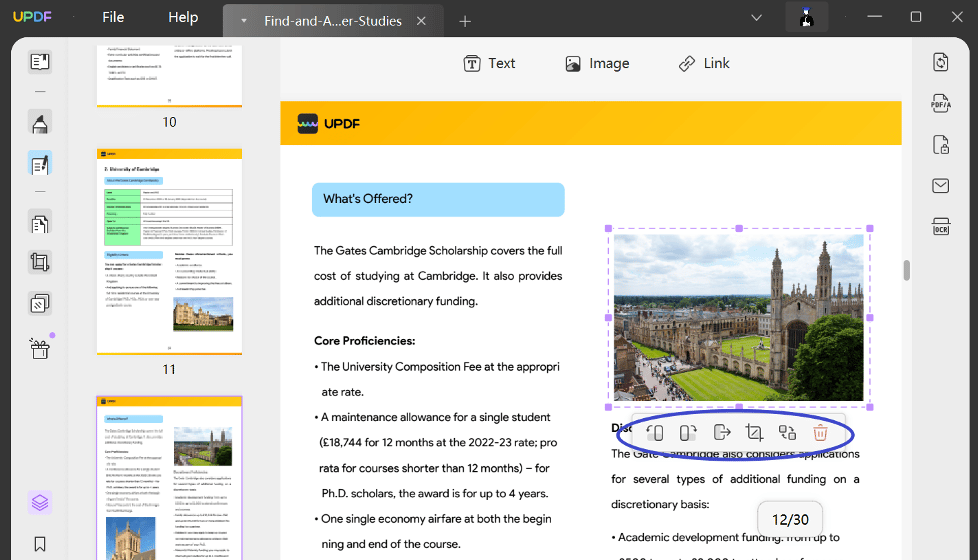
Task: Open the Reader mode icon in left sidebar
Action: pos(40,62)
